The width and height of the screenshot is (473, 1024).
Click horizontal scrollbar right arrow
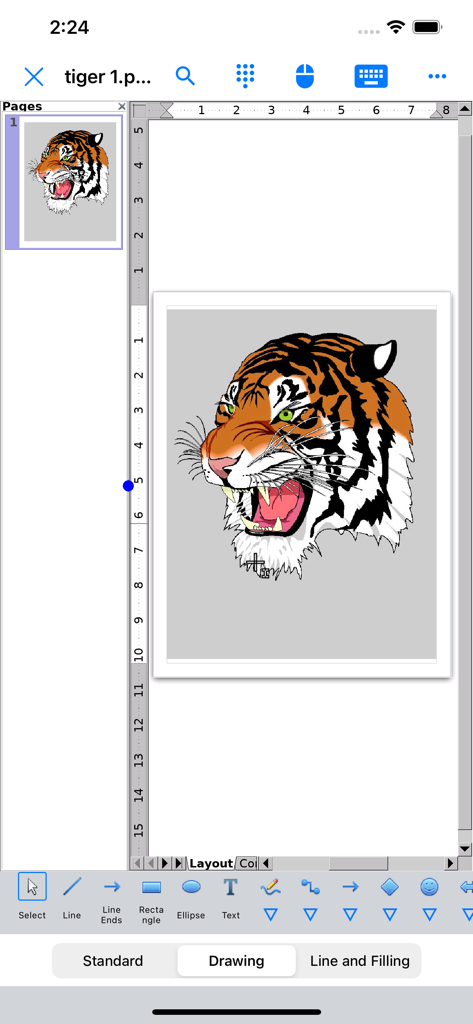click(450, 863)
